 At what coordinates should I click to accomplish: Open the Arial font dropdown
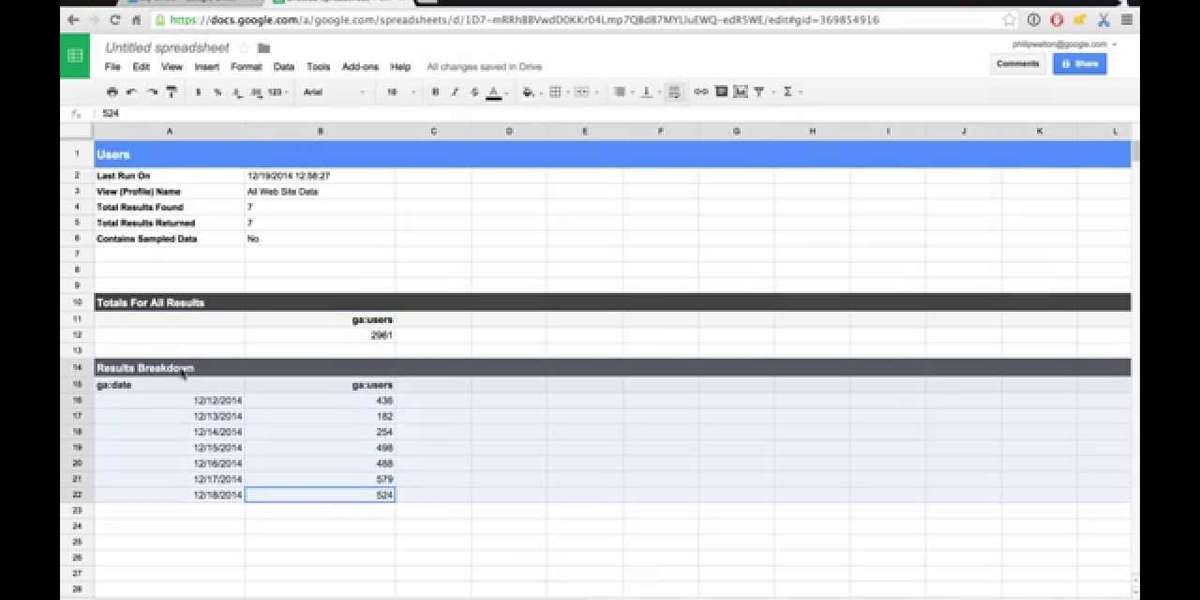click(x=333, y=92)
